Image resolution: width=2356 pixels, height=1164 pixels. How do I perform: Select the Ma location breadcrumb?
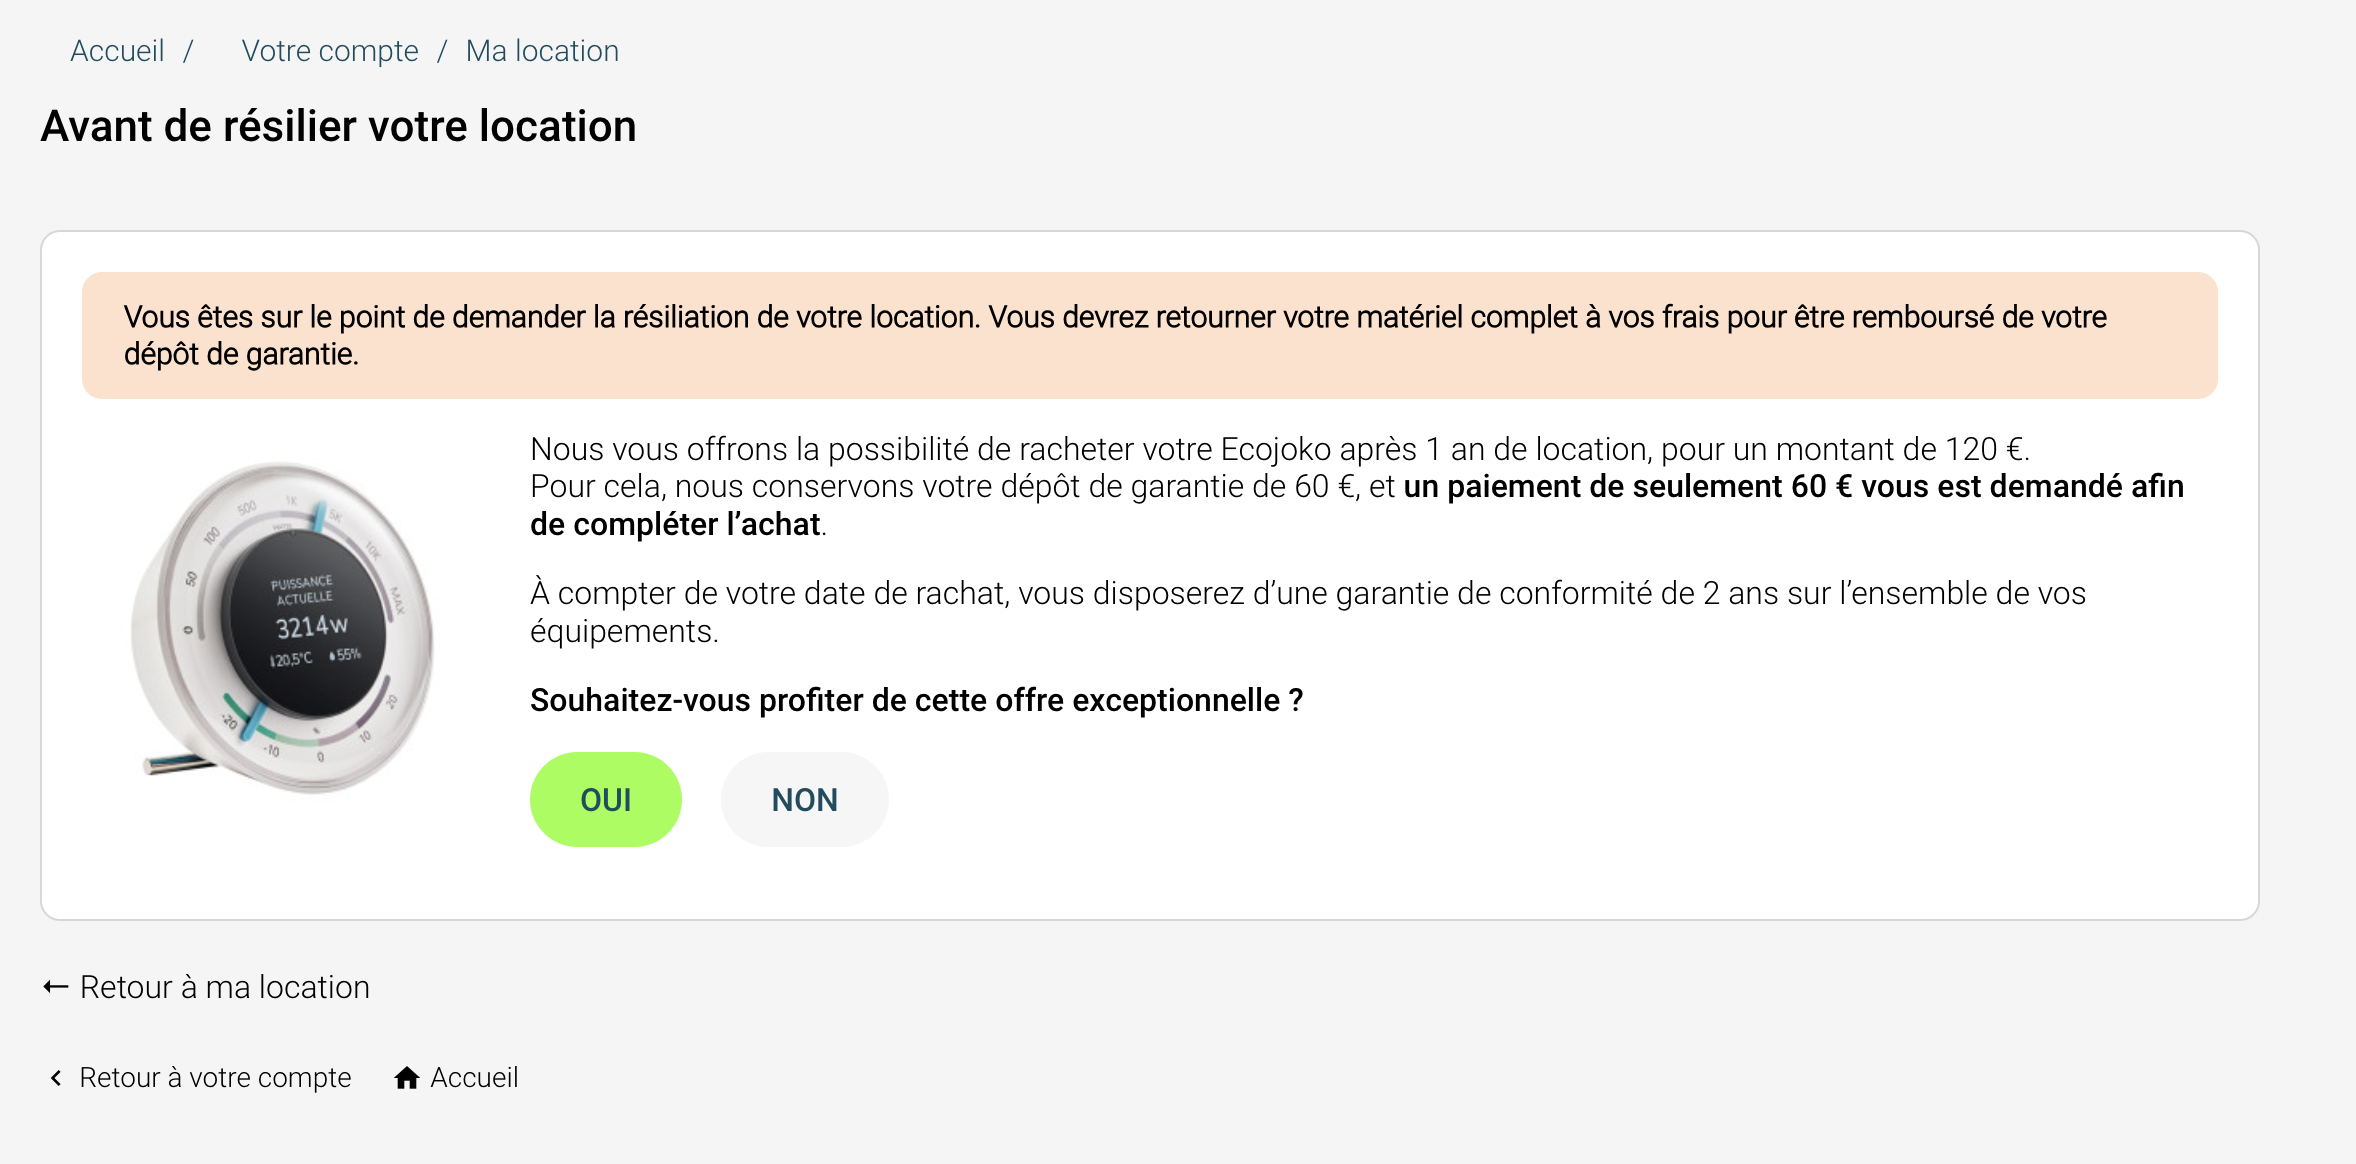[x=542, y=51]
